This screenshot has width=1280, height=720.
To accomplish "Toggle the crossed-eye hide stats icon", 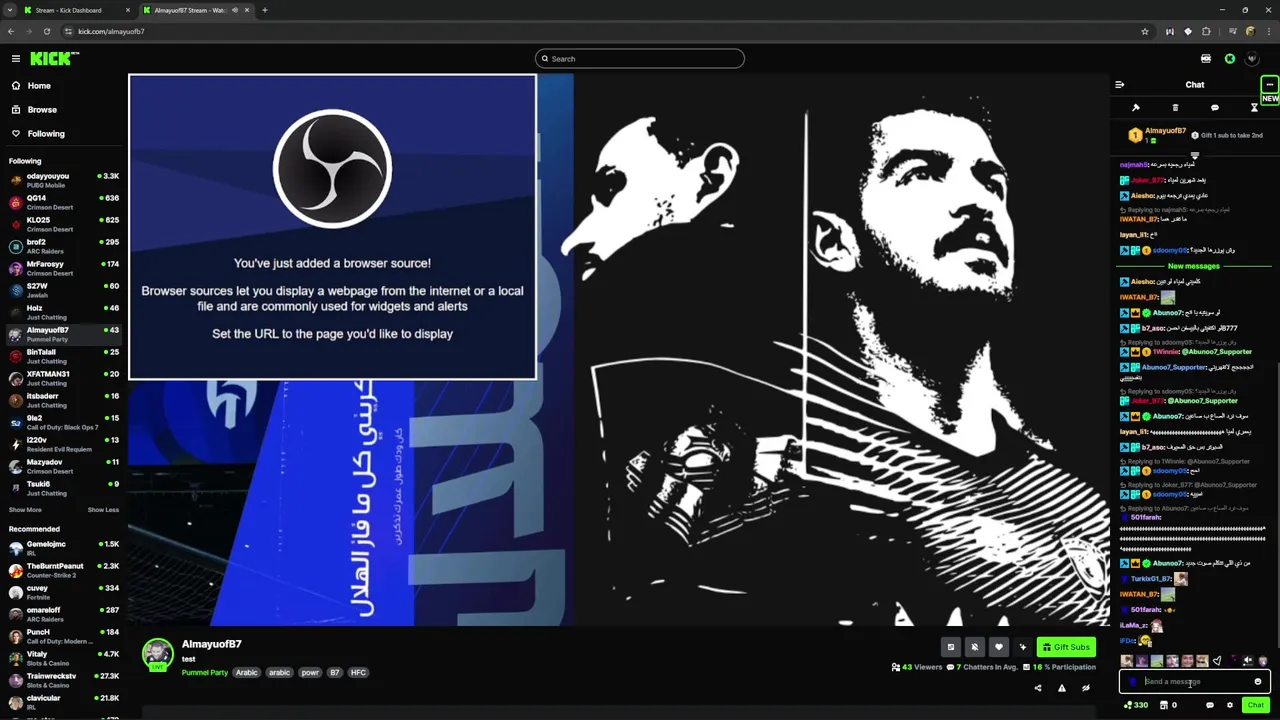I will [x=1085, y=688].
